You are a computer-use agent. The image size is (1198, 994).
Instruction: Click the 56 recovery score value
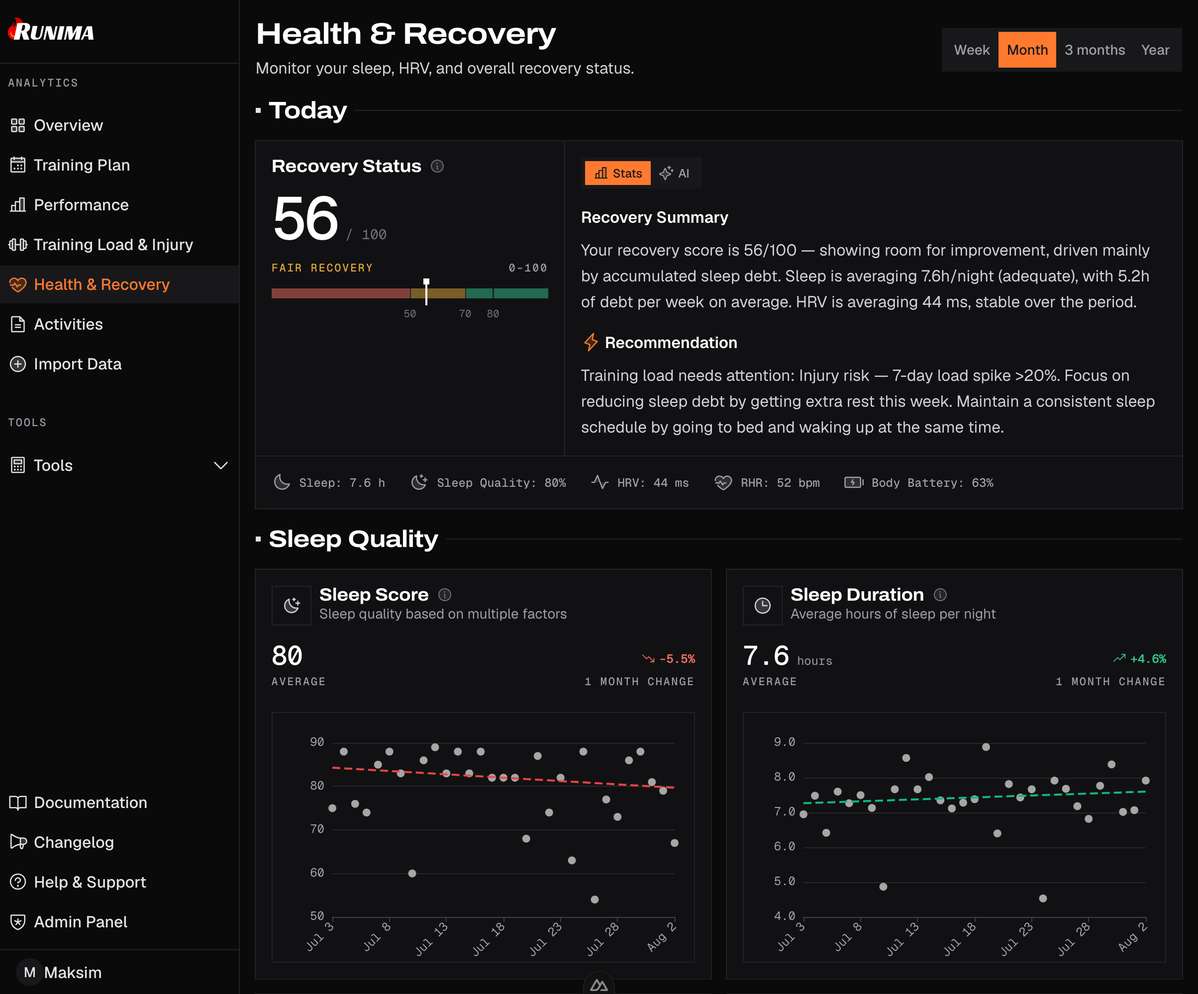[306, 218]
